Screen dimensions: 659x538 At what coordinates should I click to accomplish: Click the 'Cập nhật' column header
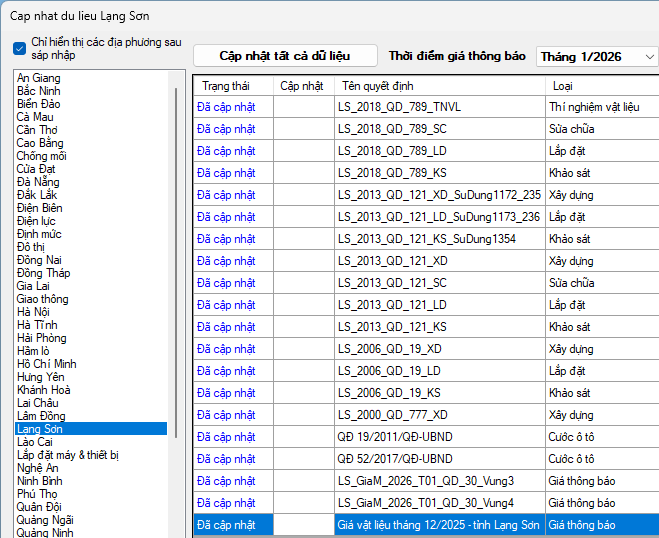pos(302,86)
